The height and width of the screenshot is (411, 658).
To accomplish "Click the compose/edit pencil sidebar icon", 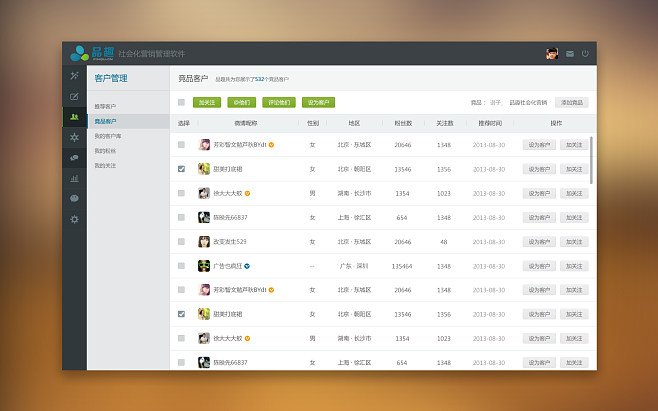I will coord(74,96).
